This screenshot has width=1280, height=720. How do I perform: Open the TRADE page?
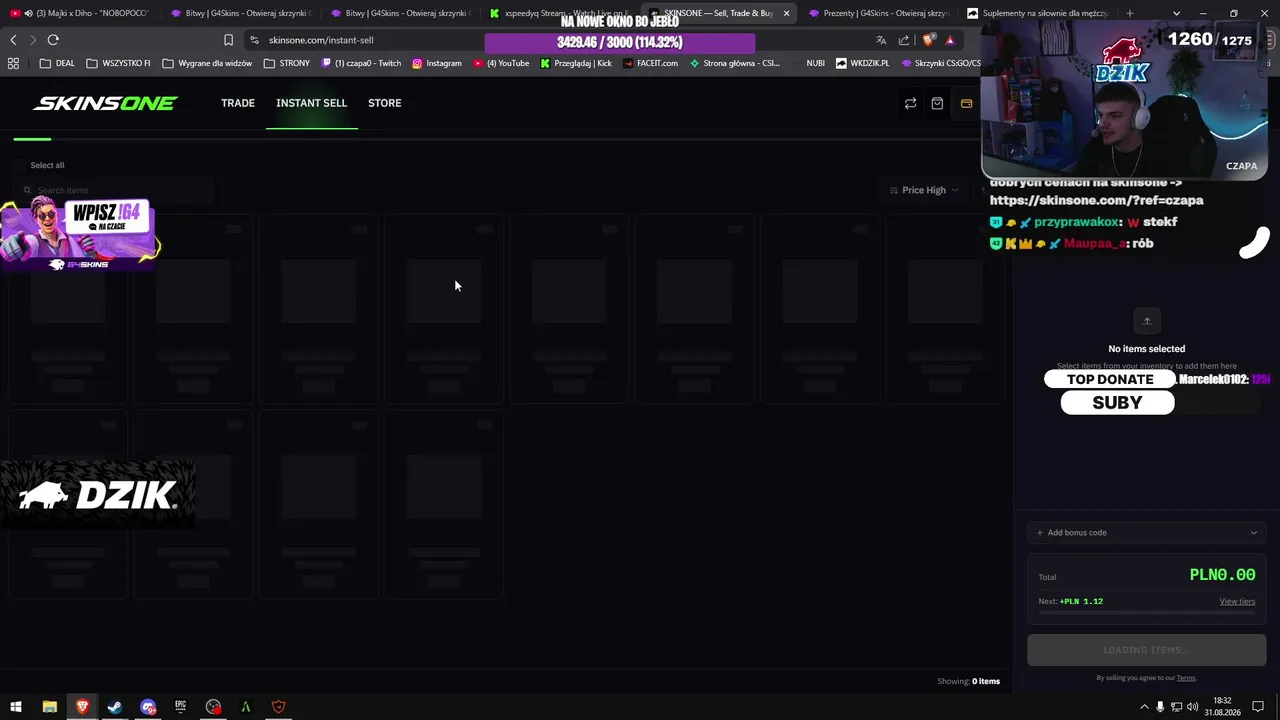[238, 103]
